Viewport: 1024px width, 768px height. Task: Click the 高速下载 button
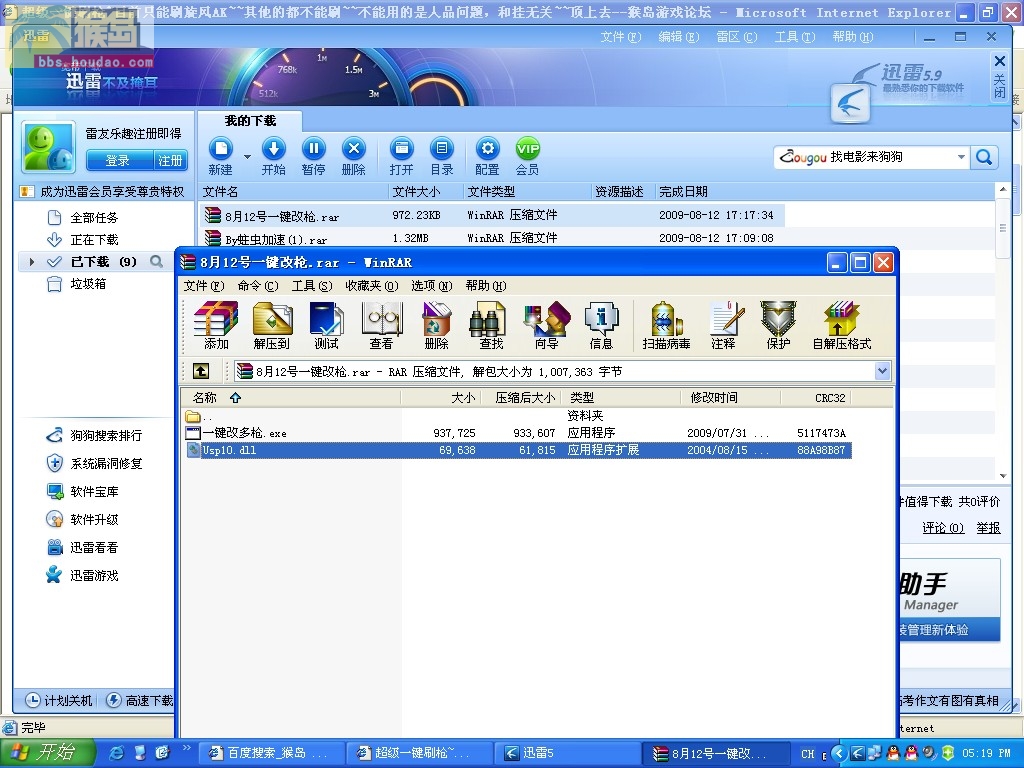point(140,701)
